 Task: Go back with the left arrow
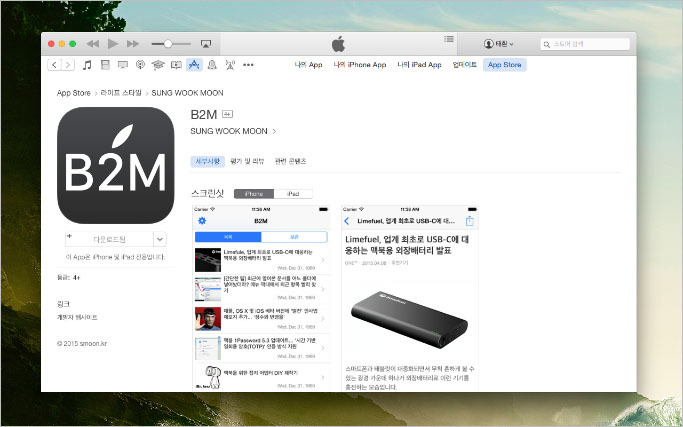pyautogui.click(x=54, y=65)
